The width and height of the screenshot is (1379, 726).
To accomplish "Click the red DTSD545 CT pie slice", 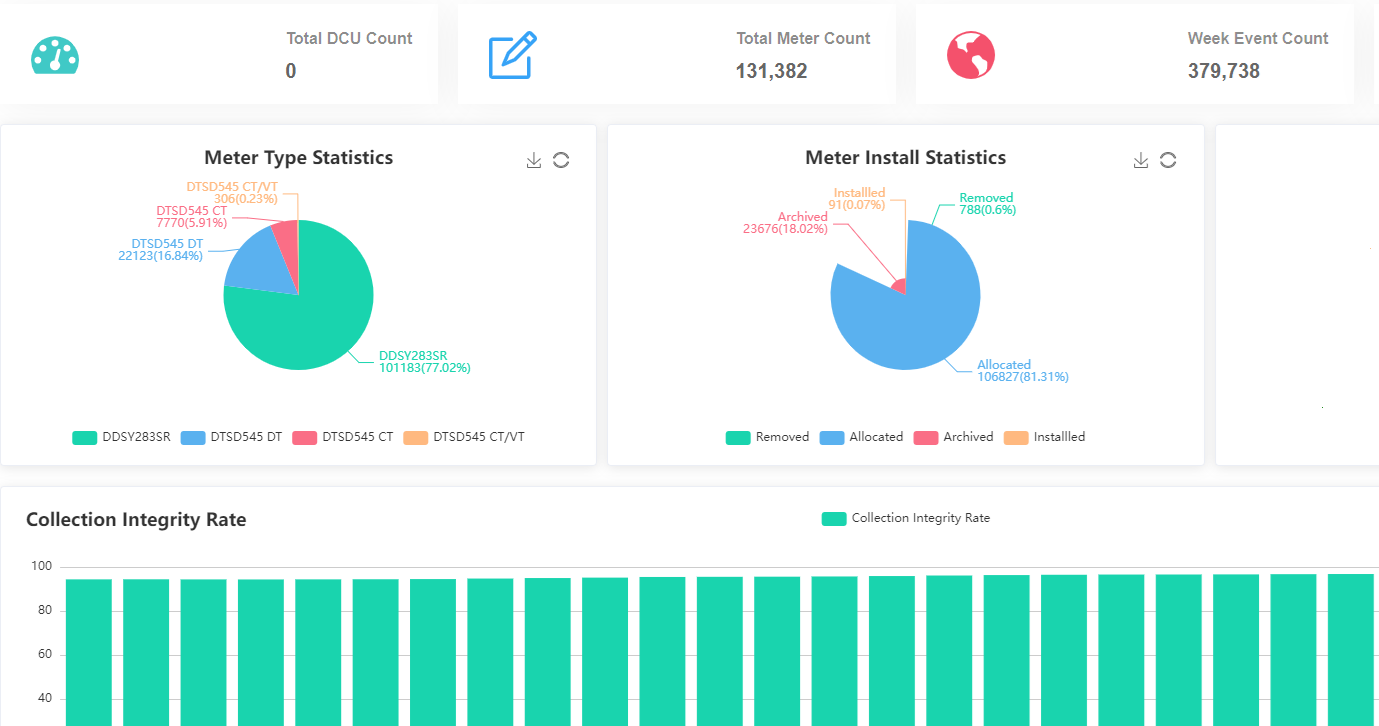I will click(x=287, y=245).
